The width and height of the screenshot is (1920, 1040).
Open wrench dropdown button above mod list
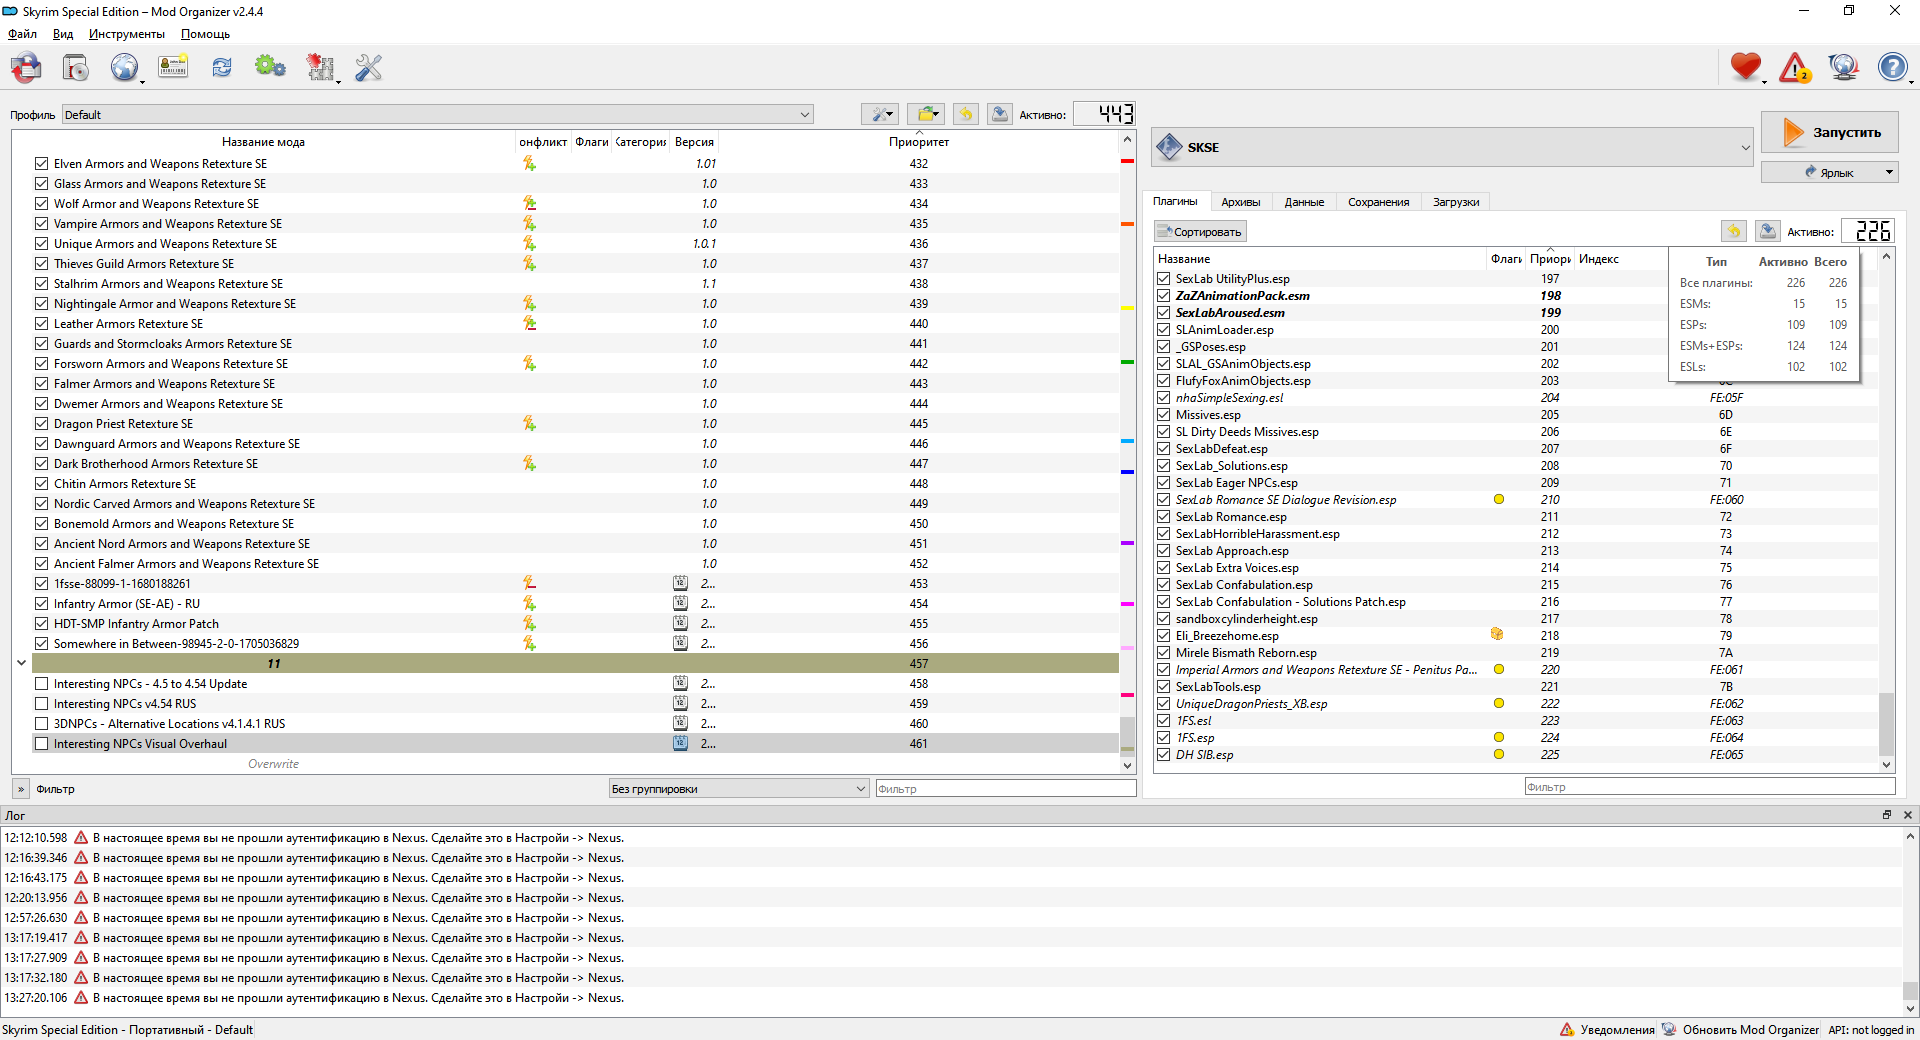point(880,114)
